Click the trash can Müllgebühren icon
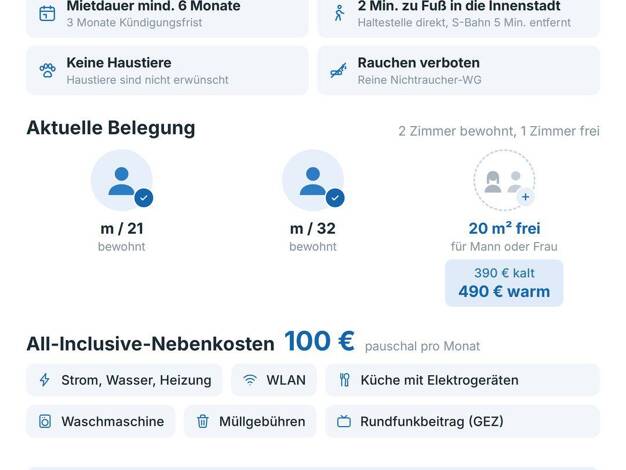626x470 pixels. (x=203, y=421)
